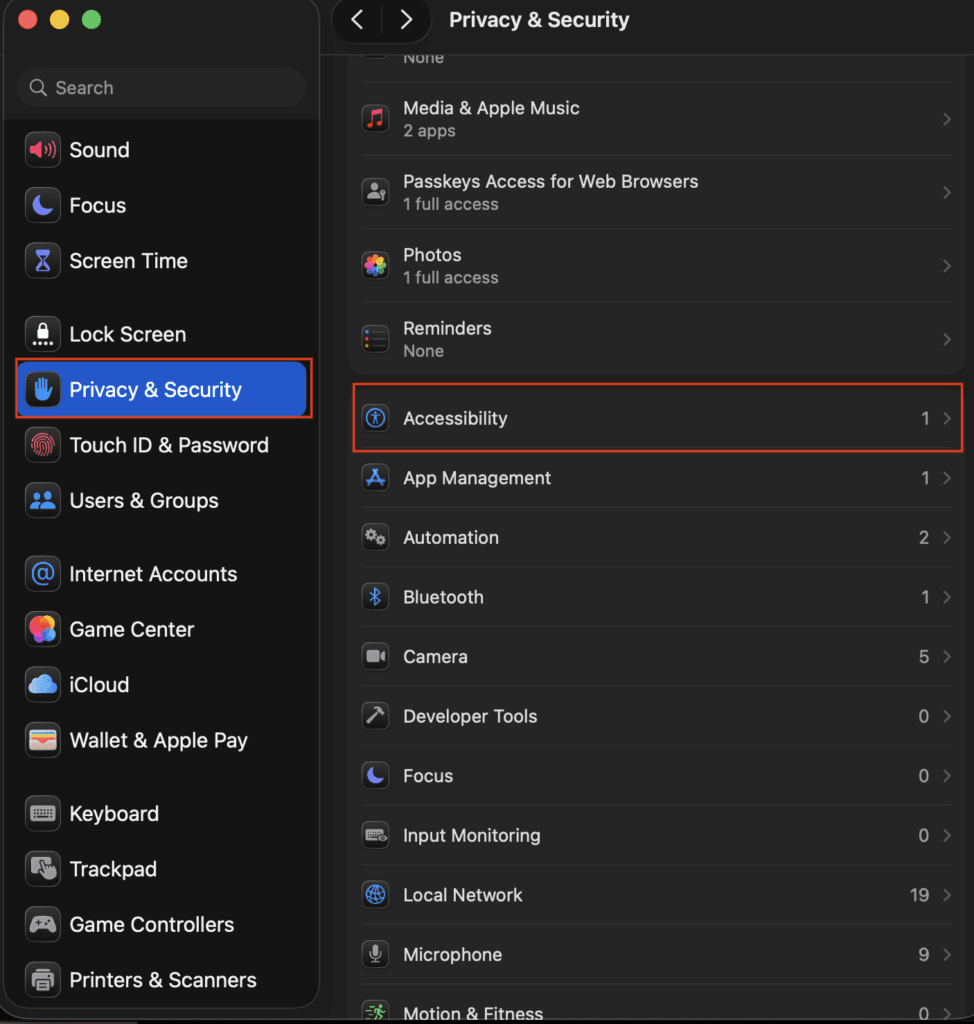974x1024 pixels.
Task: Open the Developer Tools row
Action: (x=657, y=716)
